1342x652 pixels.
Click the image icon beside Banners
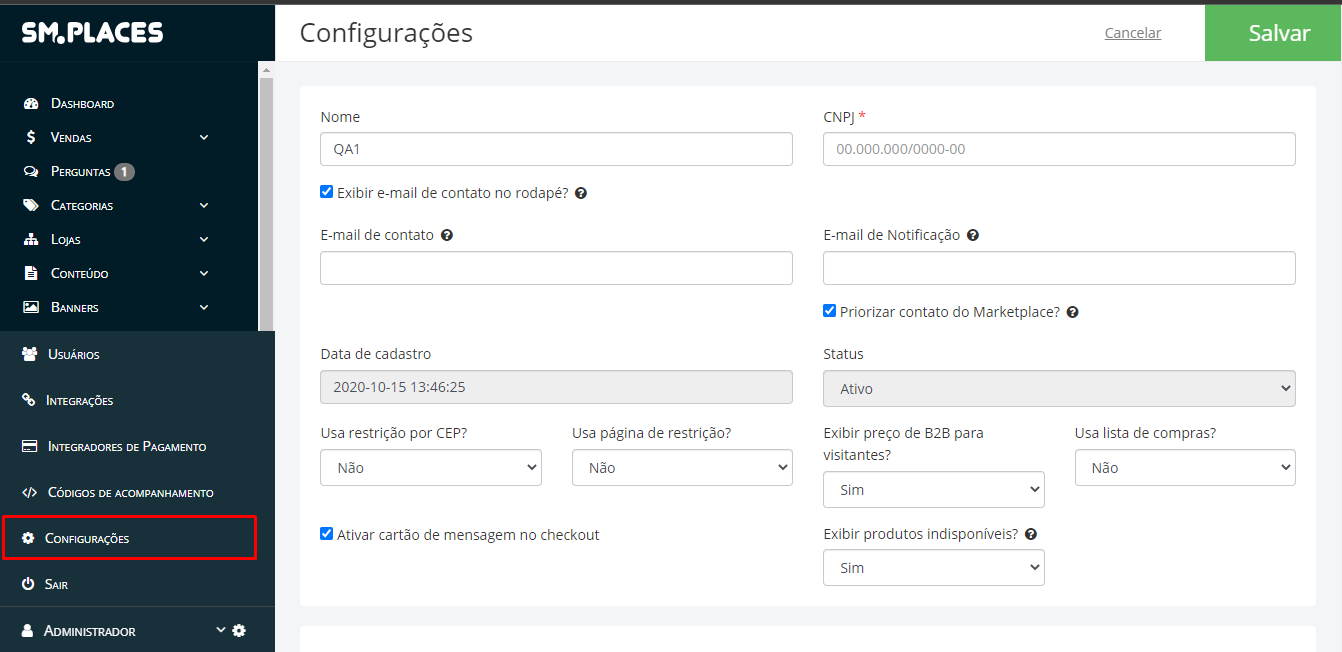click(31, 308)
